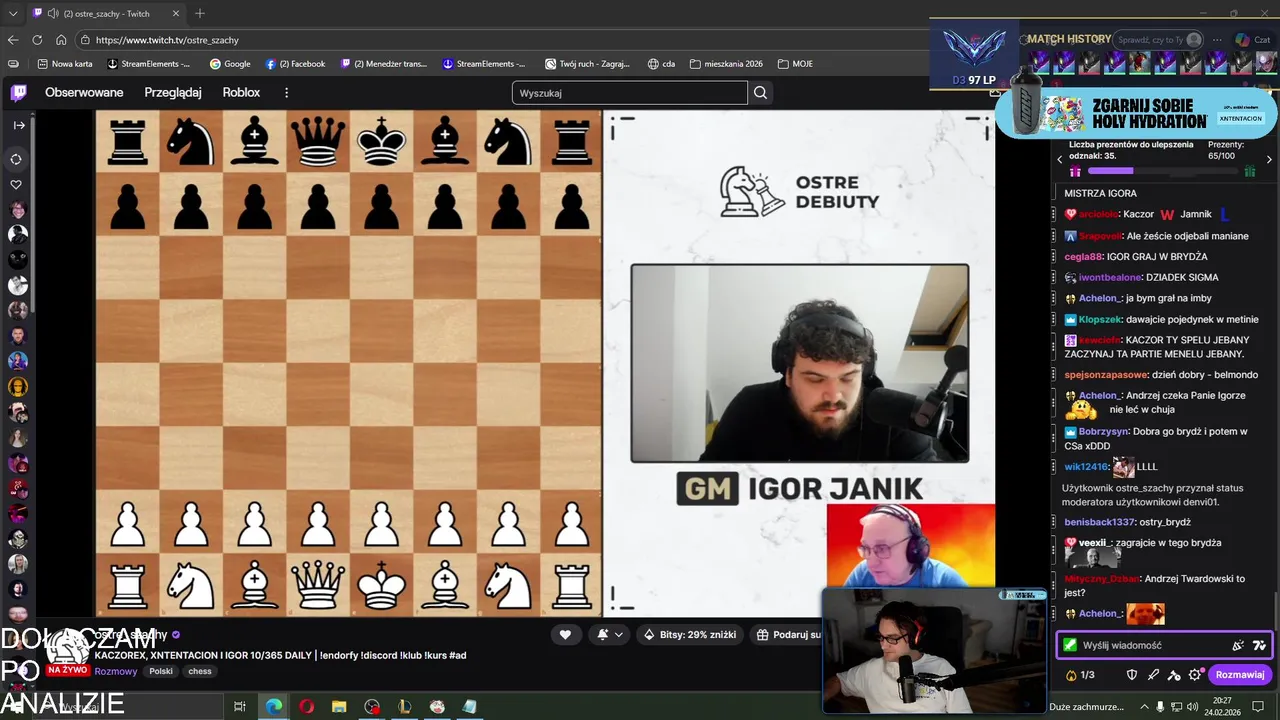
Task: Click chess tag
Action: pos(200,671)
